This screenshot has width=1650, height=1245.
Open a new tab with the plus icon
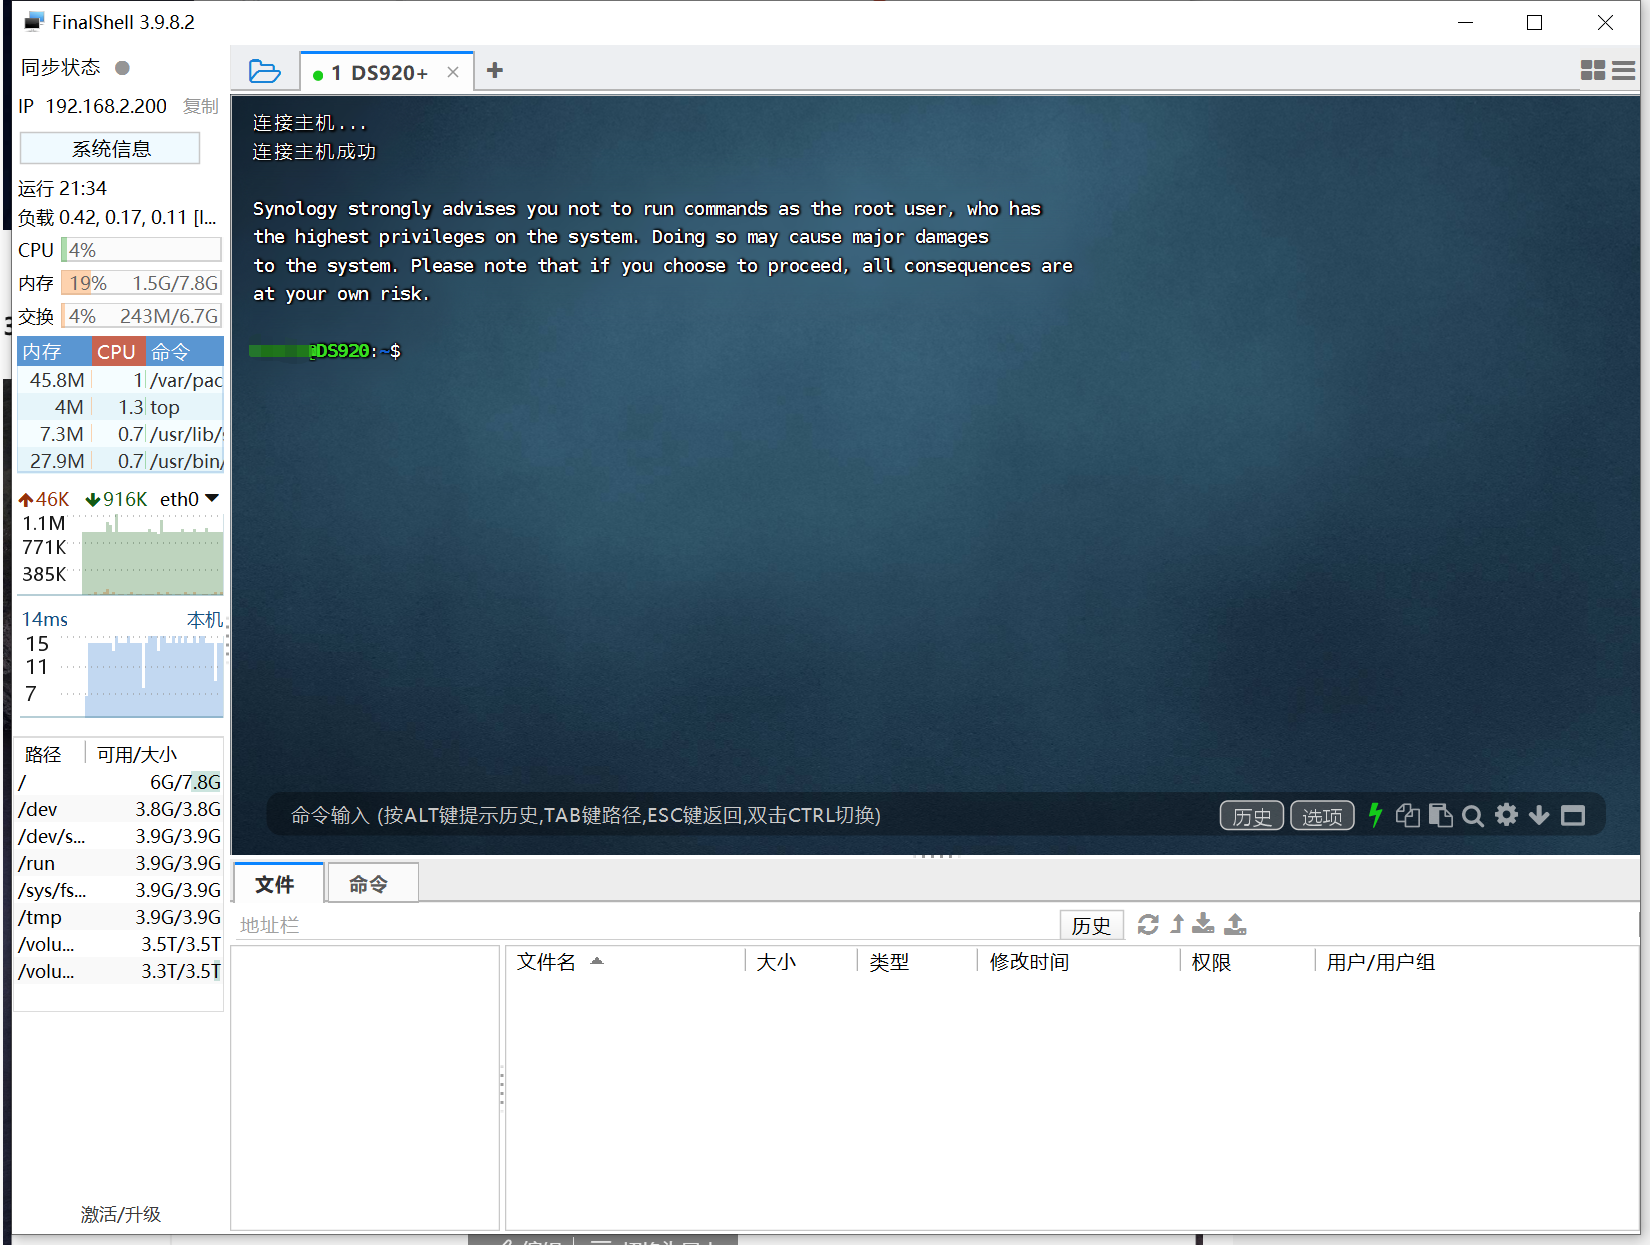494,70
